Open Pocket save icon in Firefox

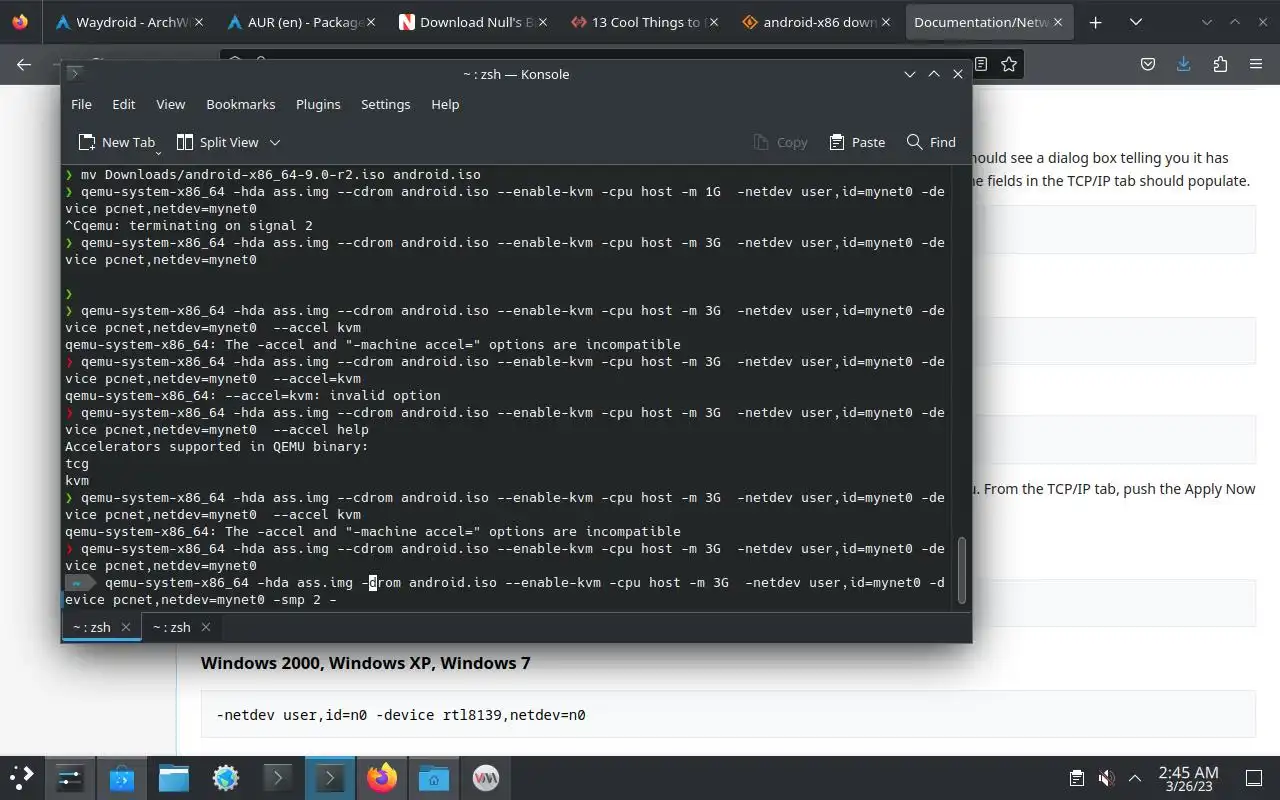1149,64
